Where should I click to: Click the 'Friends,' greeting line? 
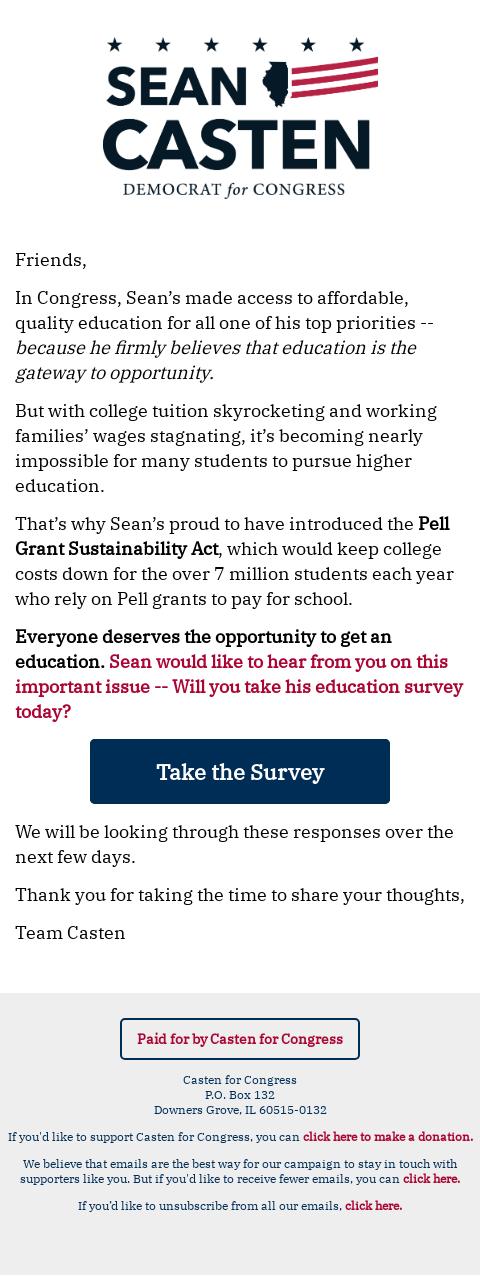(x=51, y=260)
